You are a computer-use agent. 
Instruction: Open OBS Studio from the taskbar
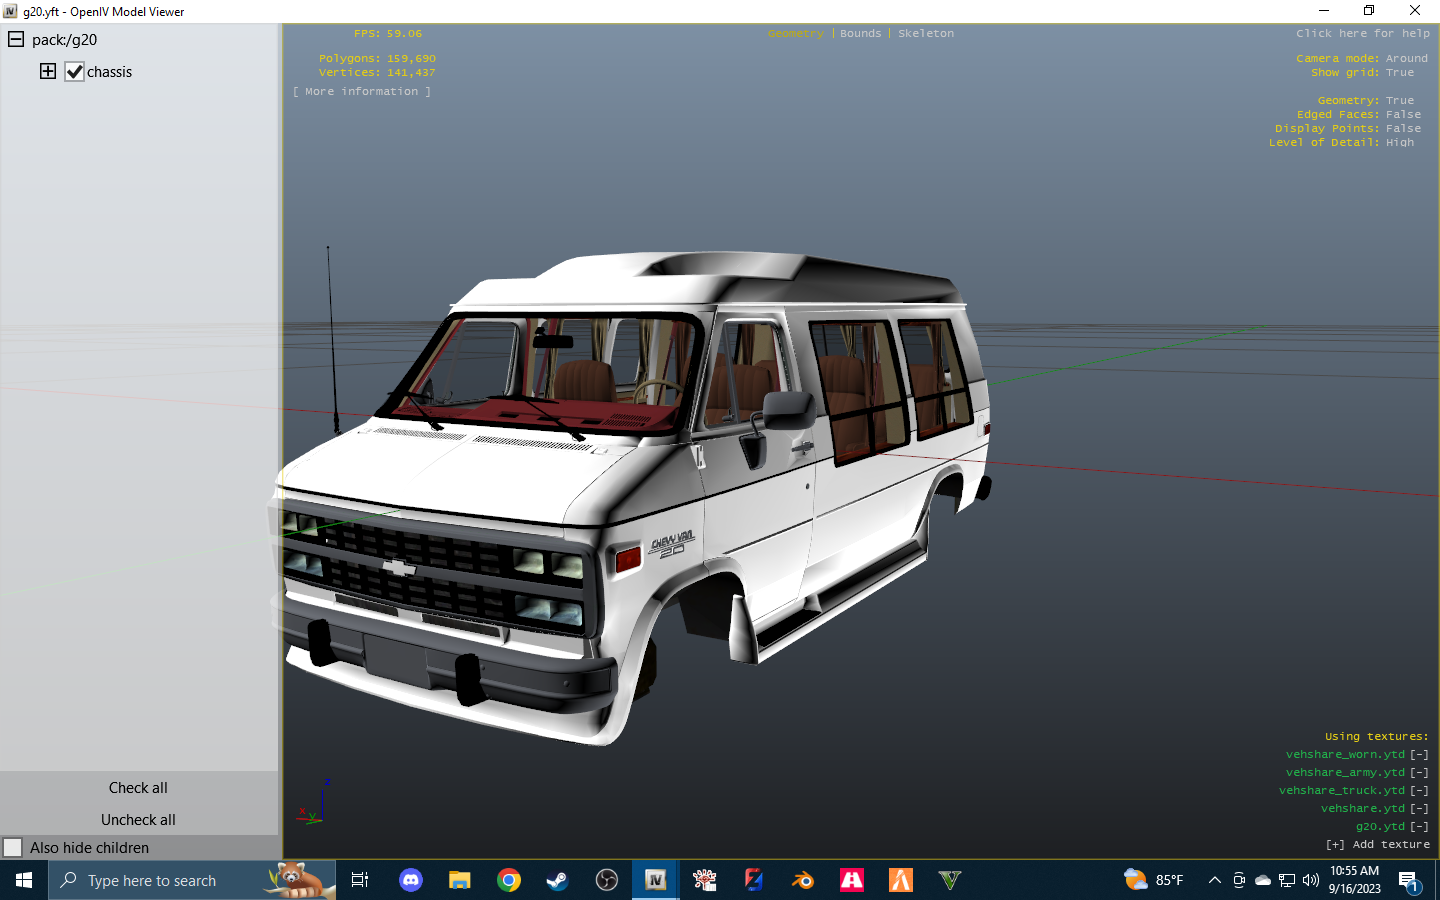click(x=606, y=881)
